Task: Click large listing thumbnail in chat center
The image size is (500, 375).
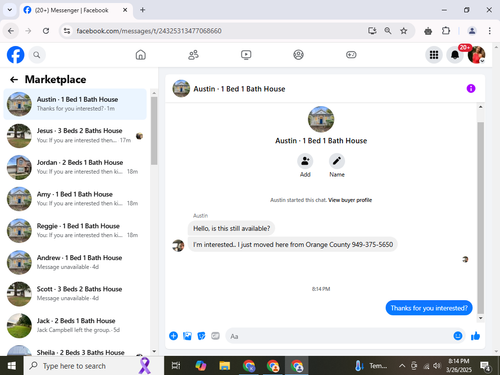Action: pos(321,119)
